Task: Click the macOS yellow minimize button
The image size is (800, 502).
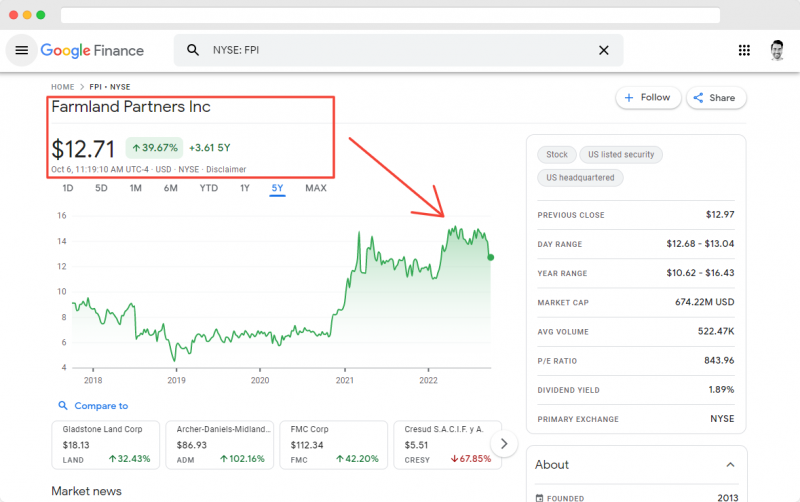Action: pyautogui.click(x=27, y=15)
